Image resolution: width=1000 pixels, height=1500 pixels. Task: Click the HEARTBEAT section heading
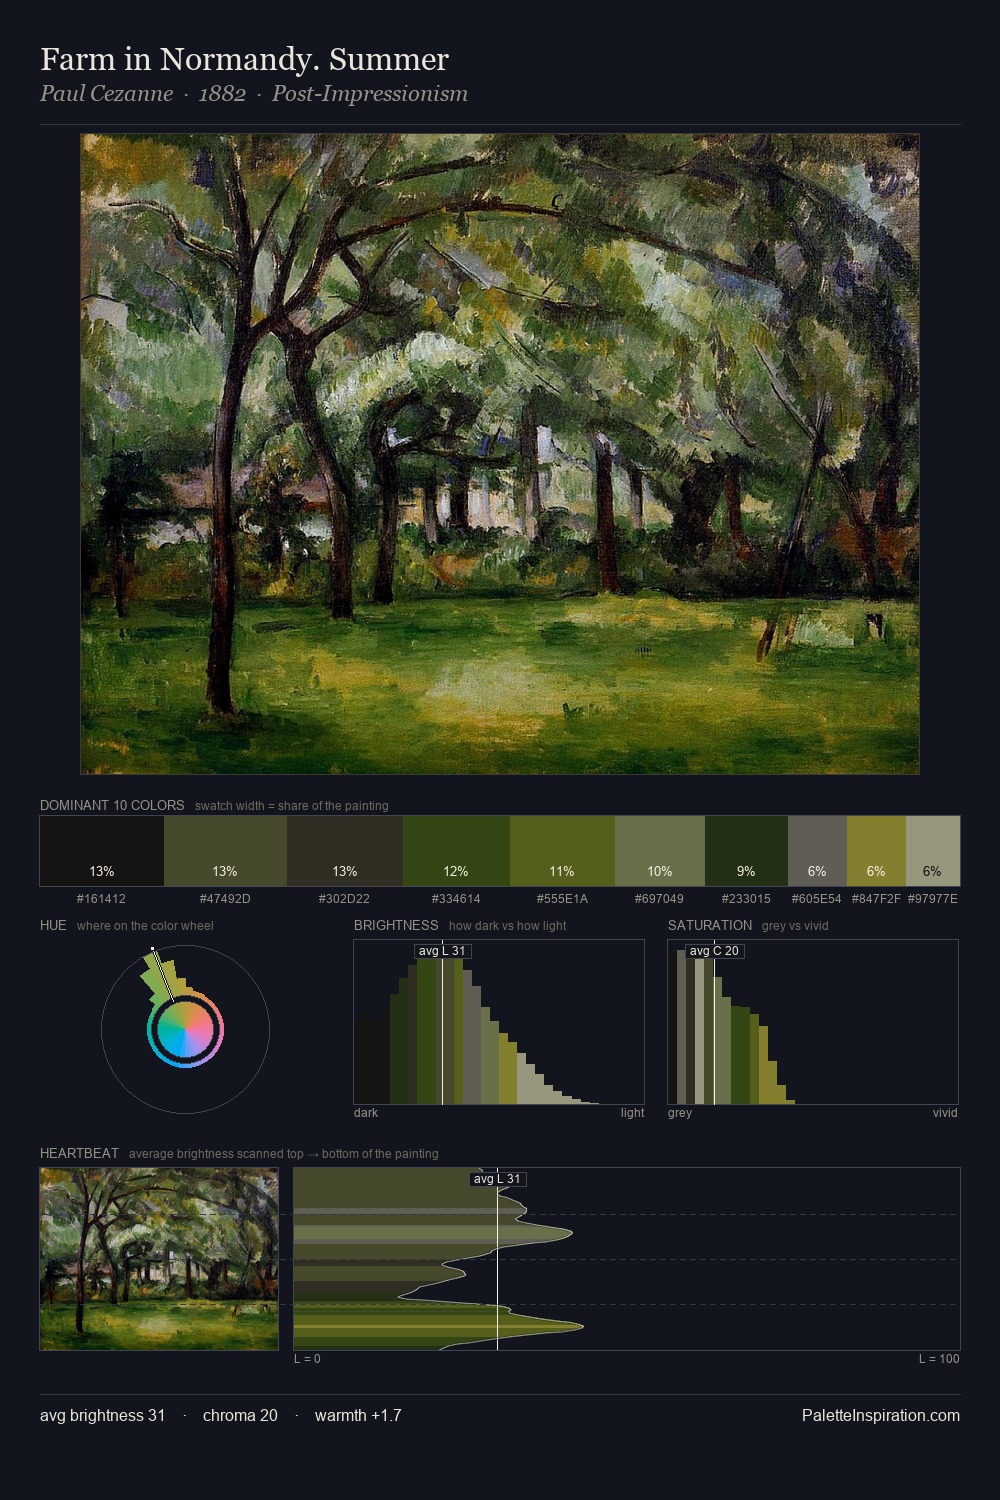79,1153
